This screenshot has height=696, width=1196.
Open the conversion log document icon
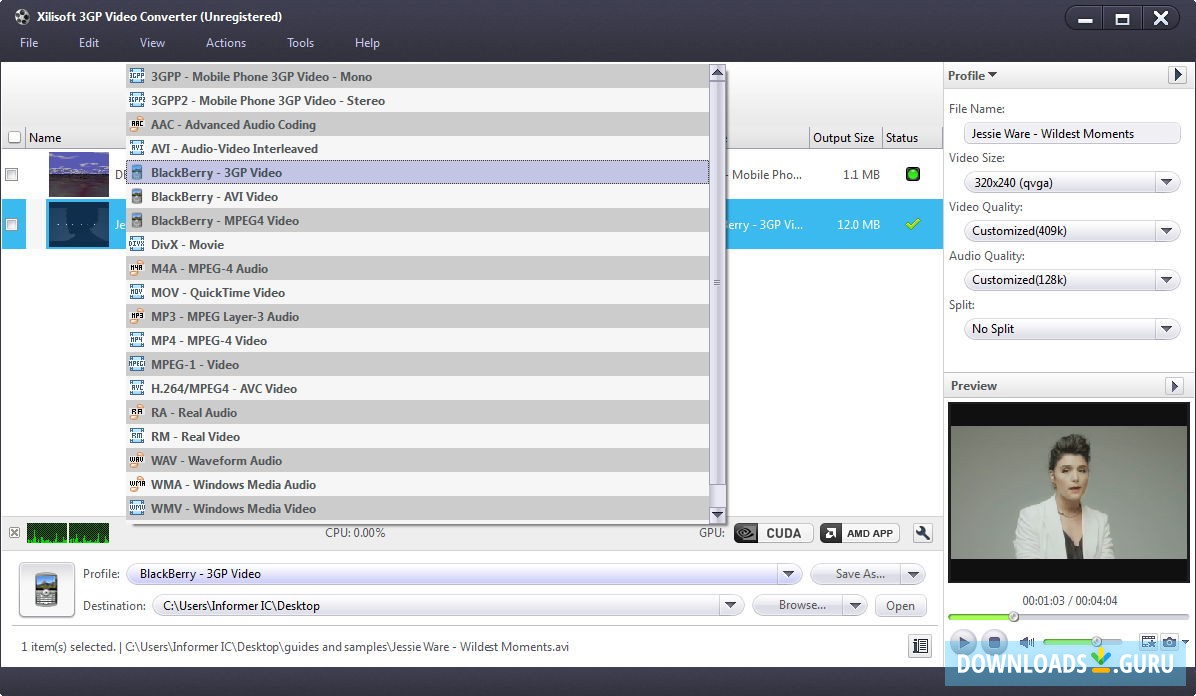919,646
